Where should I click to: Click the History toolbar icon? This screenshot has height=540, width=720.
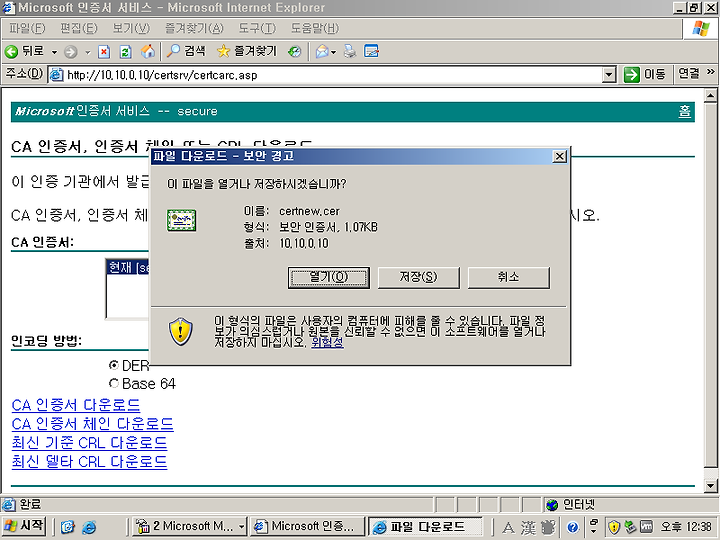tap(294, 51)
